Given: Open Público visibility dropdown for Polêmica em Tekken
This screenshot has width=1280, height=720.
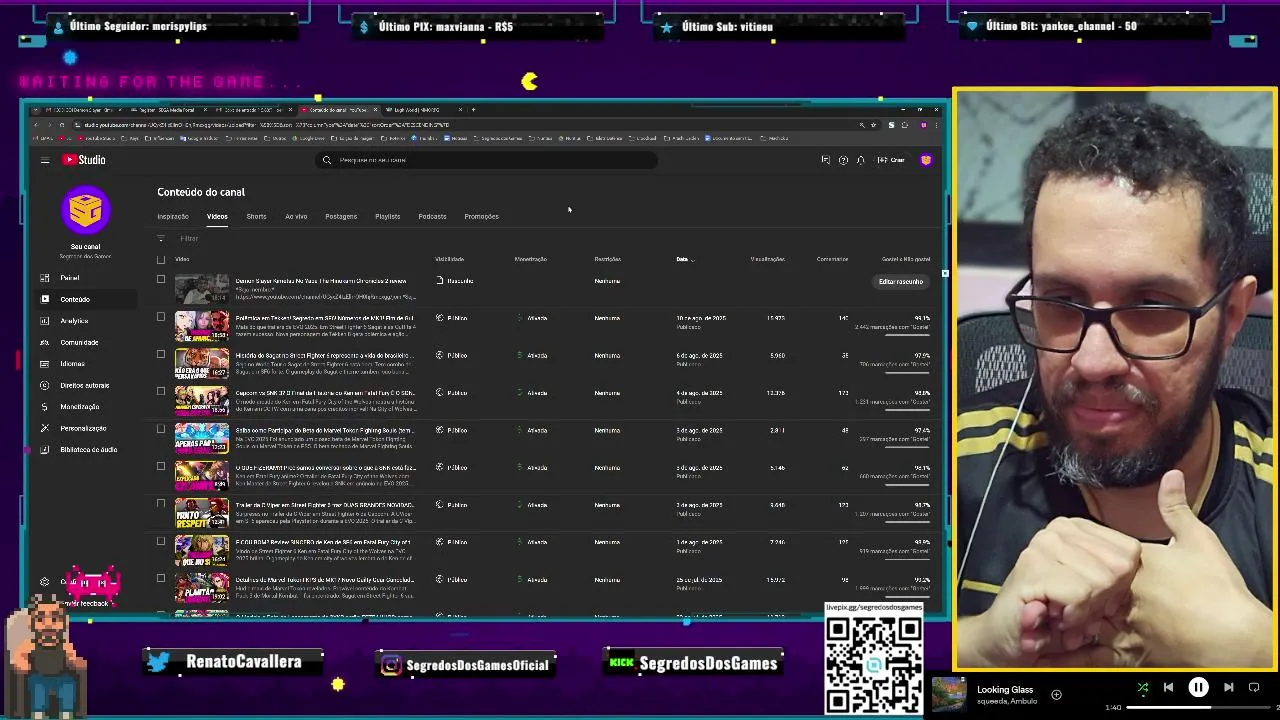Looking at the screenshot, I should 452,318.
